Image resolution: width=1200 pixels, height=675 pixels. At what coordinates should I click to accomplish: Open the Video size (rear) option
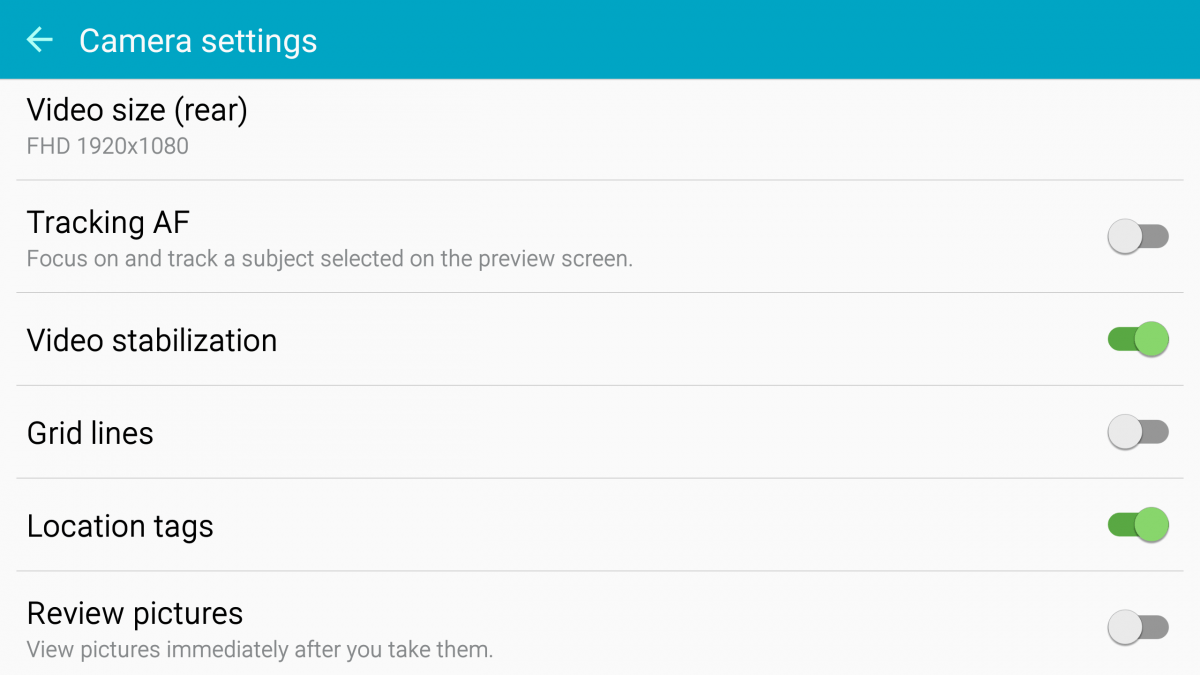point(137,110)
